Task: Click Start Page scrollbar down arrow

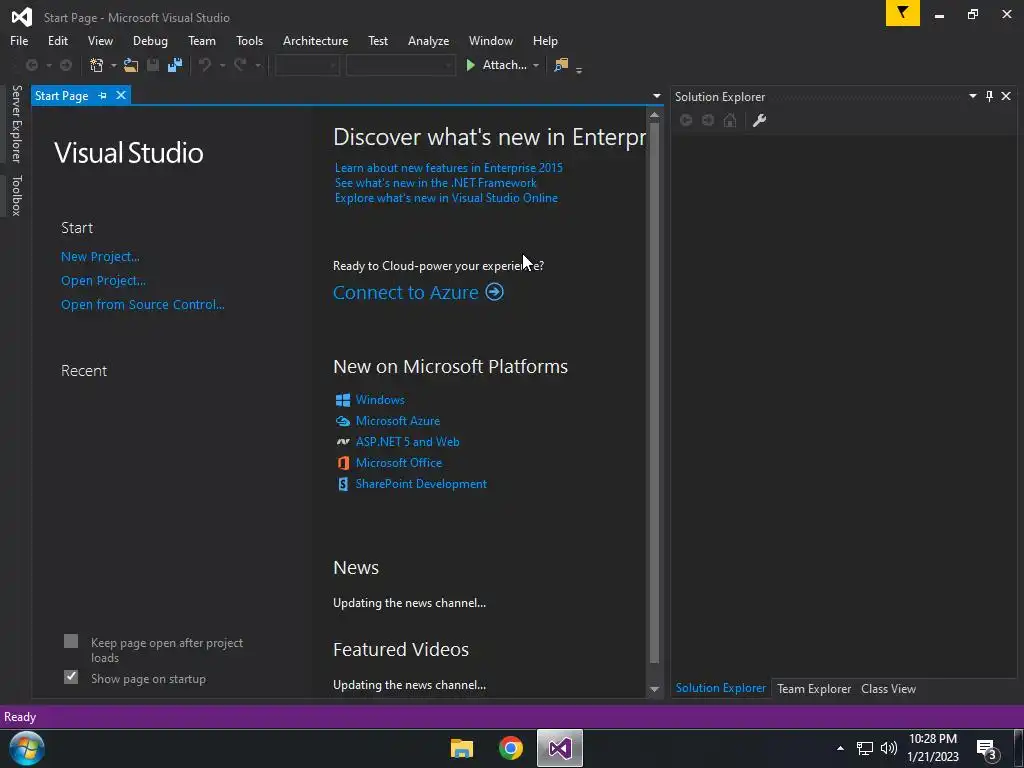Action: (x=654, y=689)
